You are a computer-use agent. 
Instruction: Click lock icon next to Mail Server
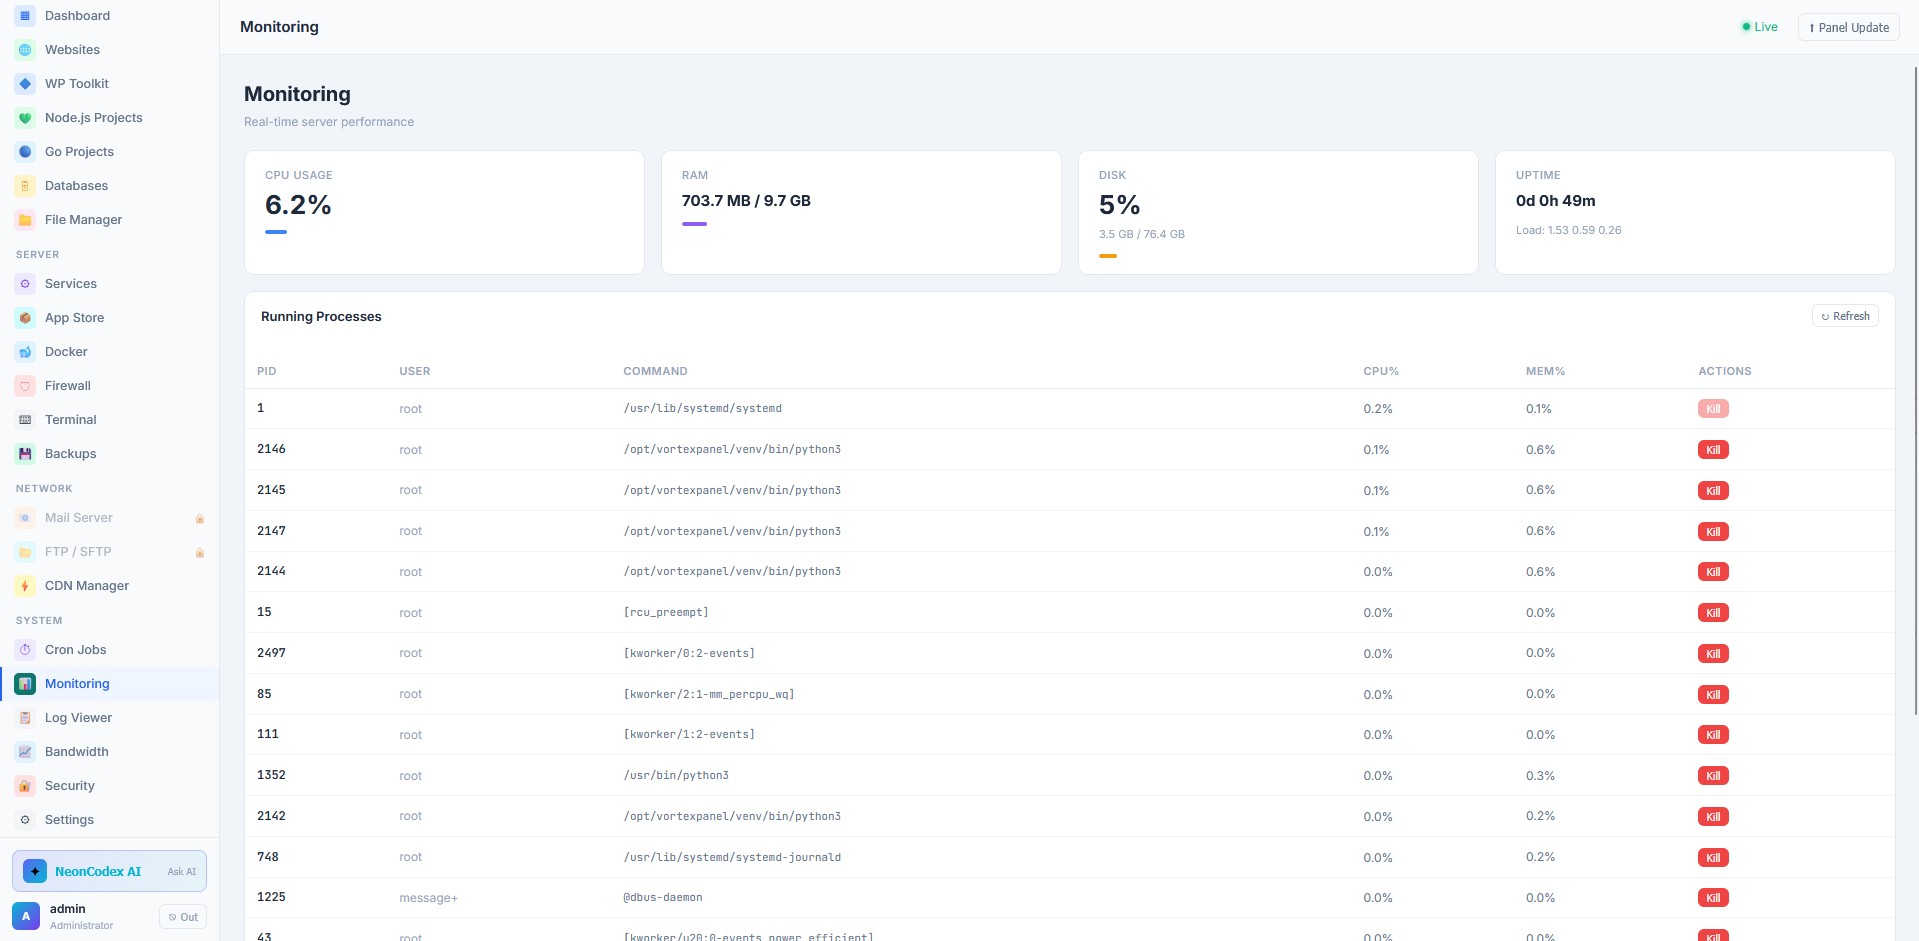click(x=200, y=518)
